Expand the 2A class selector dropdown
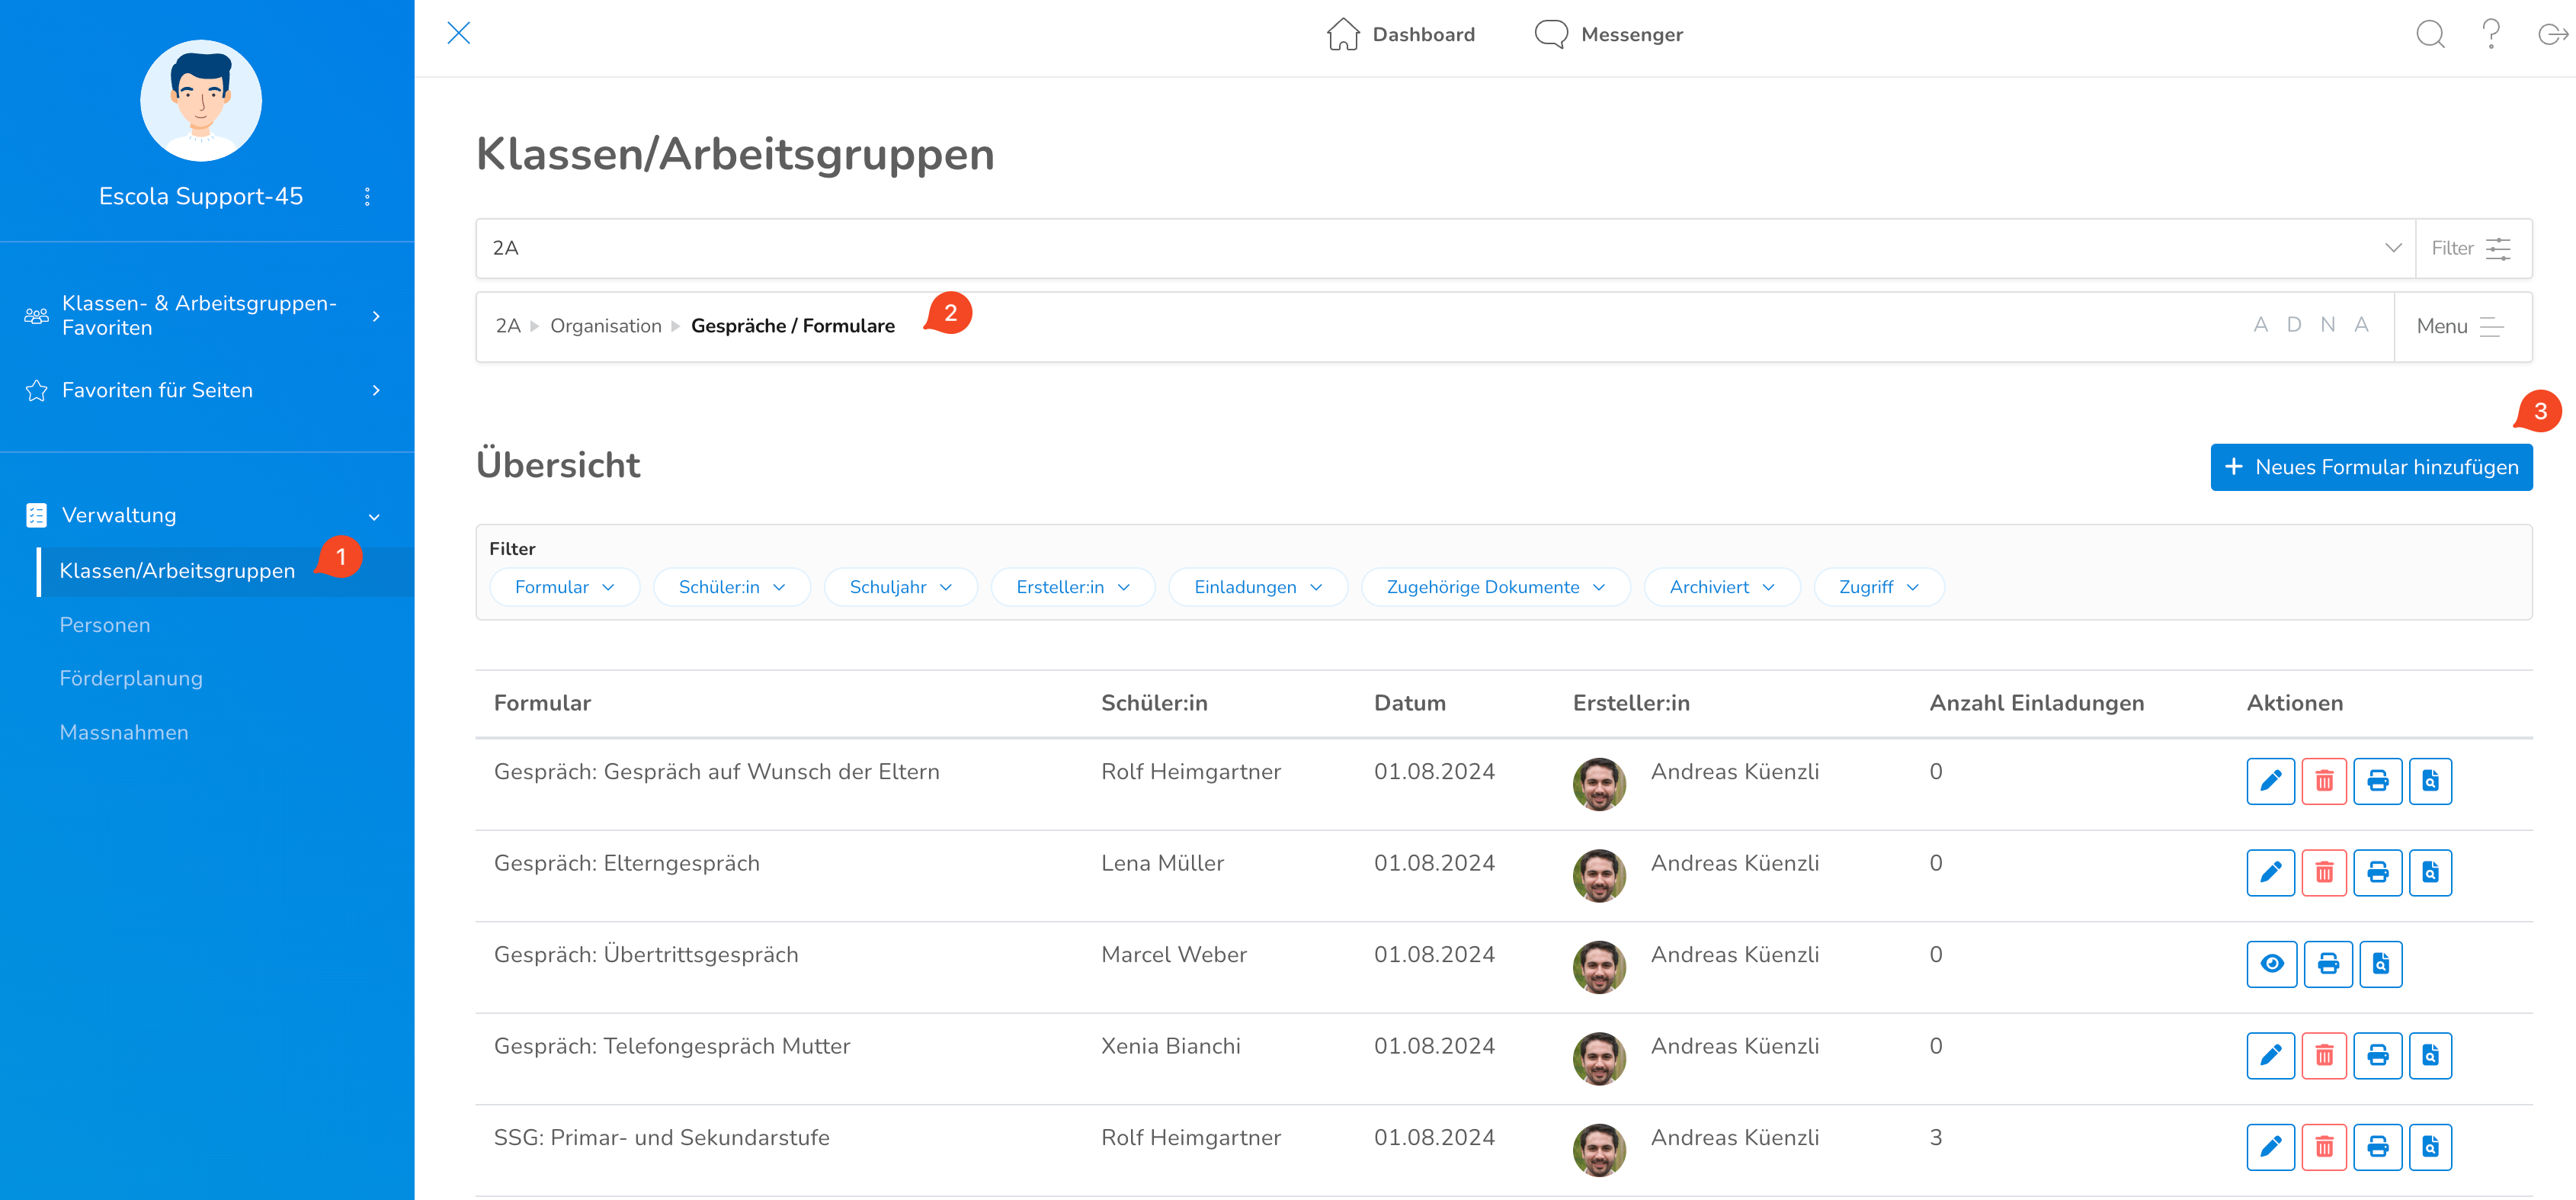This screenshot has height=1200, width=2576. click(x=2392, y=248)
